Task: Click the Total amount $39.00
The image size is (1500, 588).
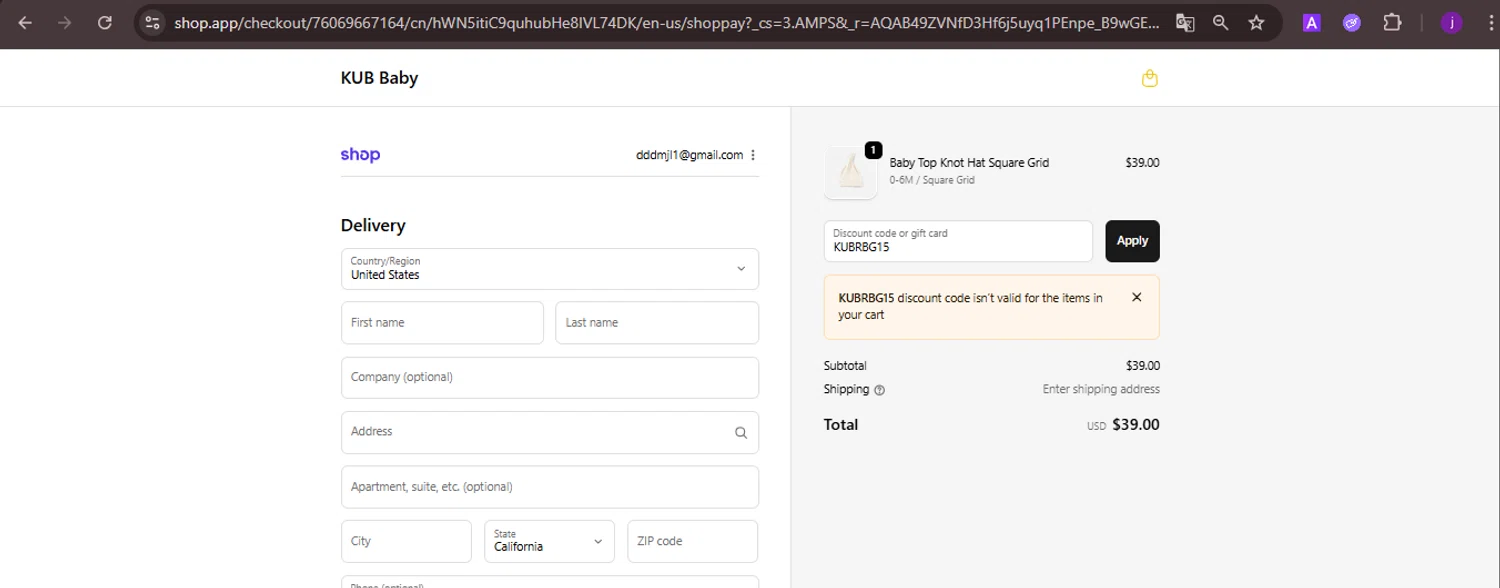Action: tap(1136, 425)
